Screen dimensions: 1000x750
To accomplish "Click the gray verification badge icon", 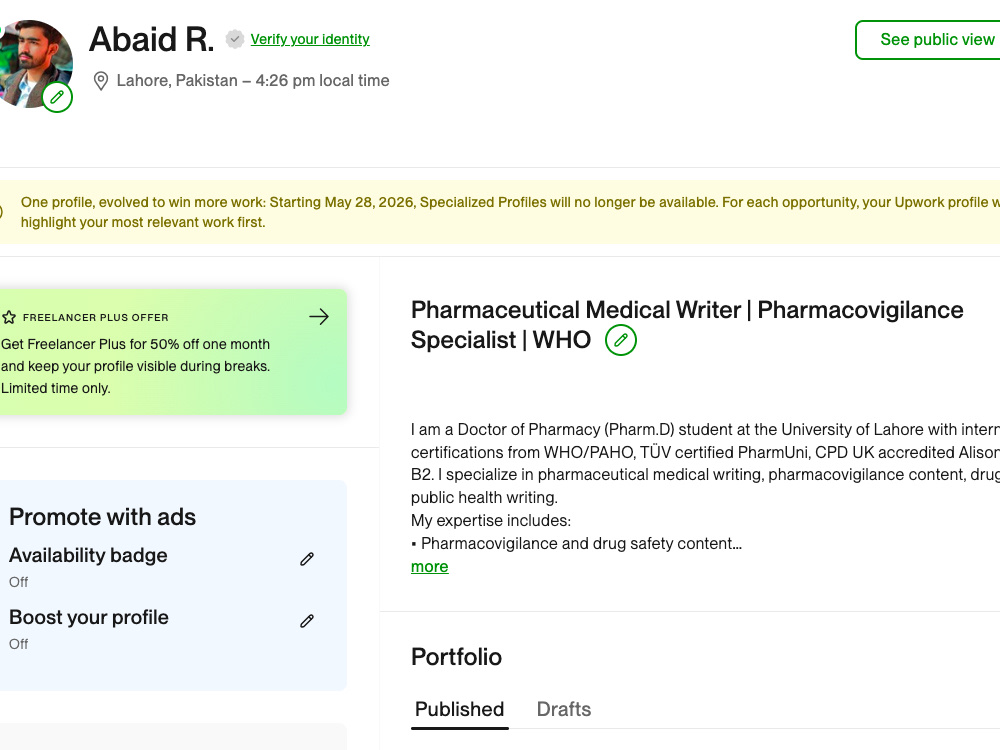I will tap(235, 40).
